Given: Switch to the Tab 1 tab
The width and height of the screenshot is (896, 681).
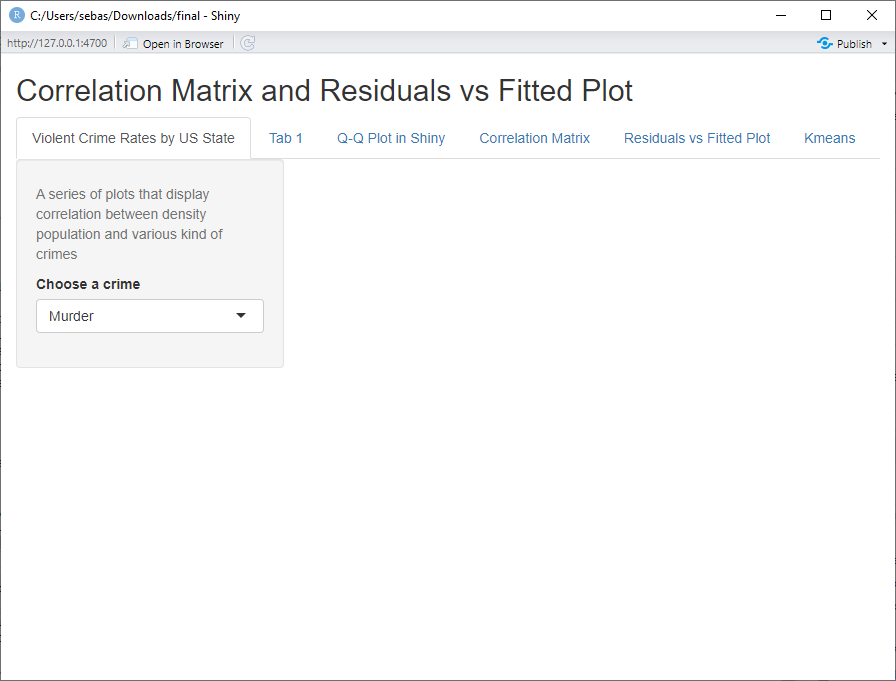Looking at the screenshot, I should click(x=286, y=138).
